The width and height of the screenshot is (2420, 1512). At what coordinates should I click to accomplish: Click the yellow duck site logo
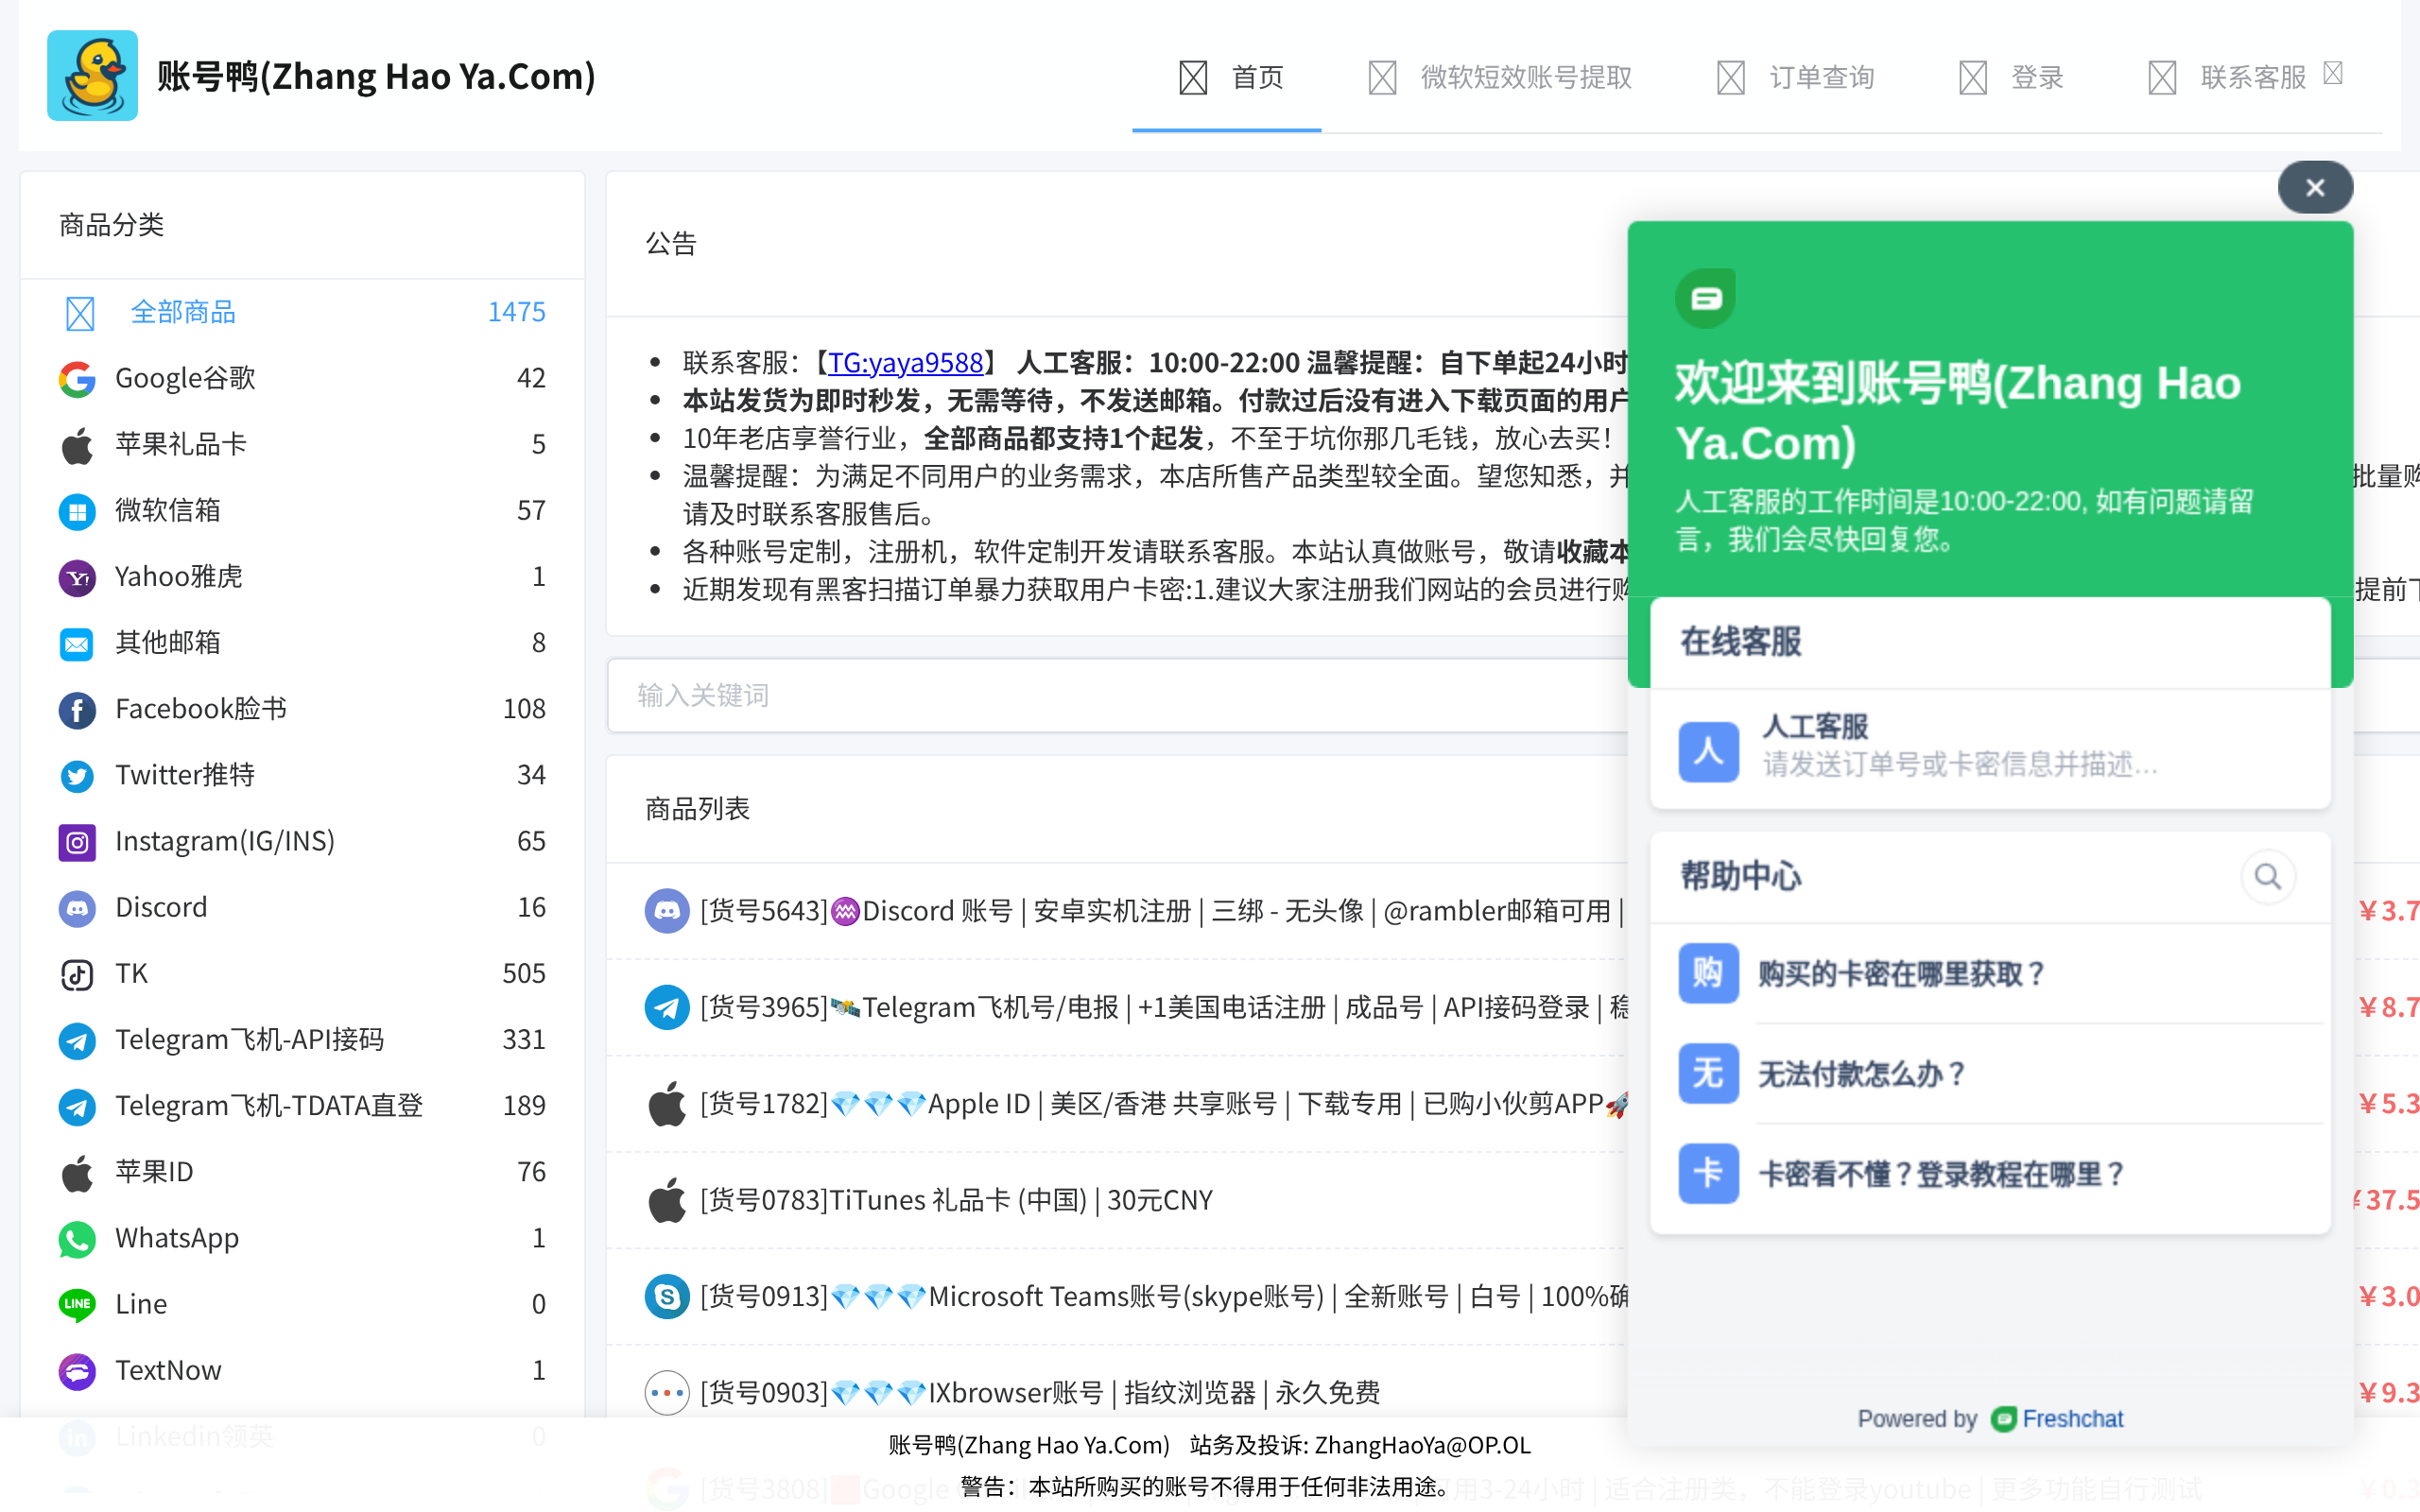[92, 76]
